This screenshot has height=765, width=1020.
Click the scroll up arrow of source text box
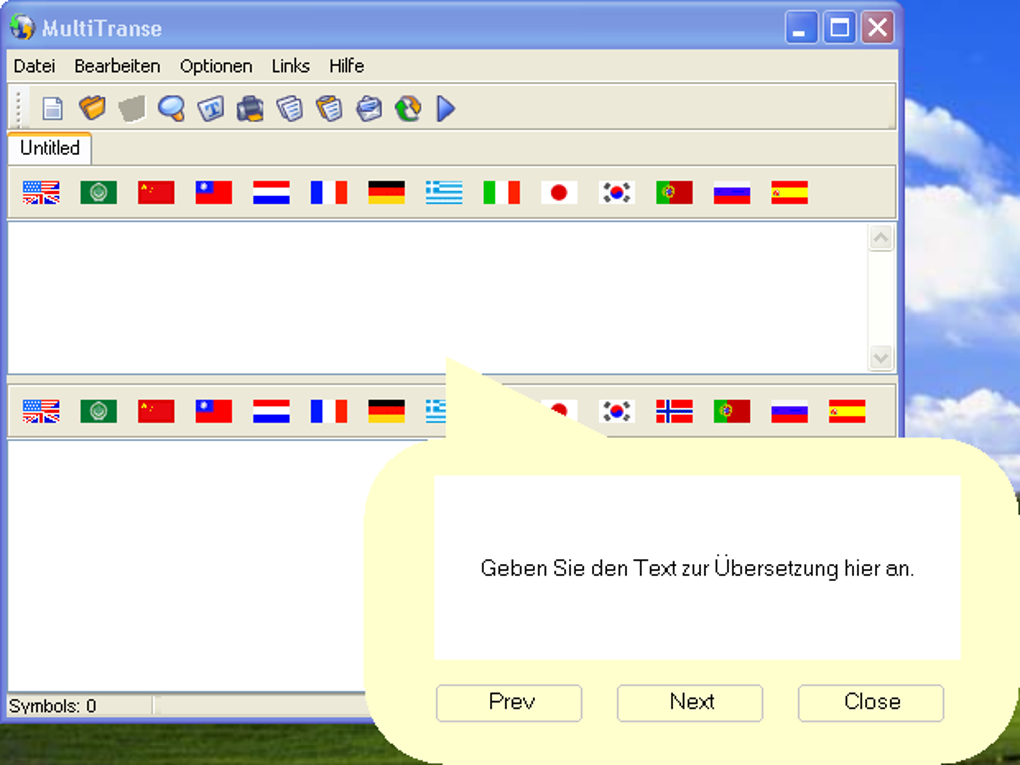tap(881, 238)
